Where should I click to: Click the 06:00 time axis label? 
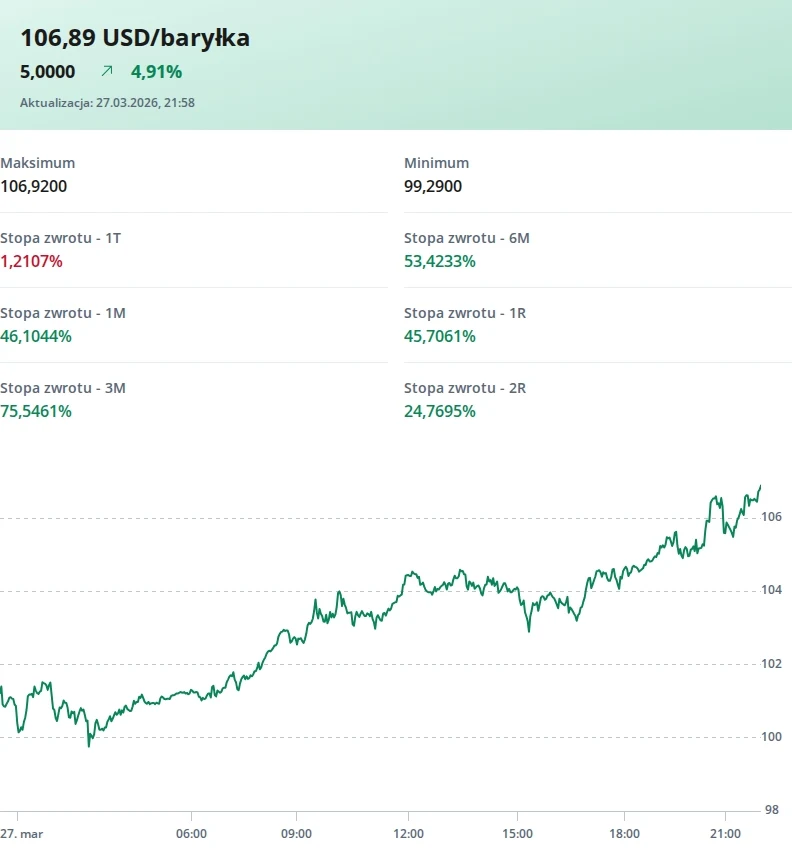(x=191, y=833)
